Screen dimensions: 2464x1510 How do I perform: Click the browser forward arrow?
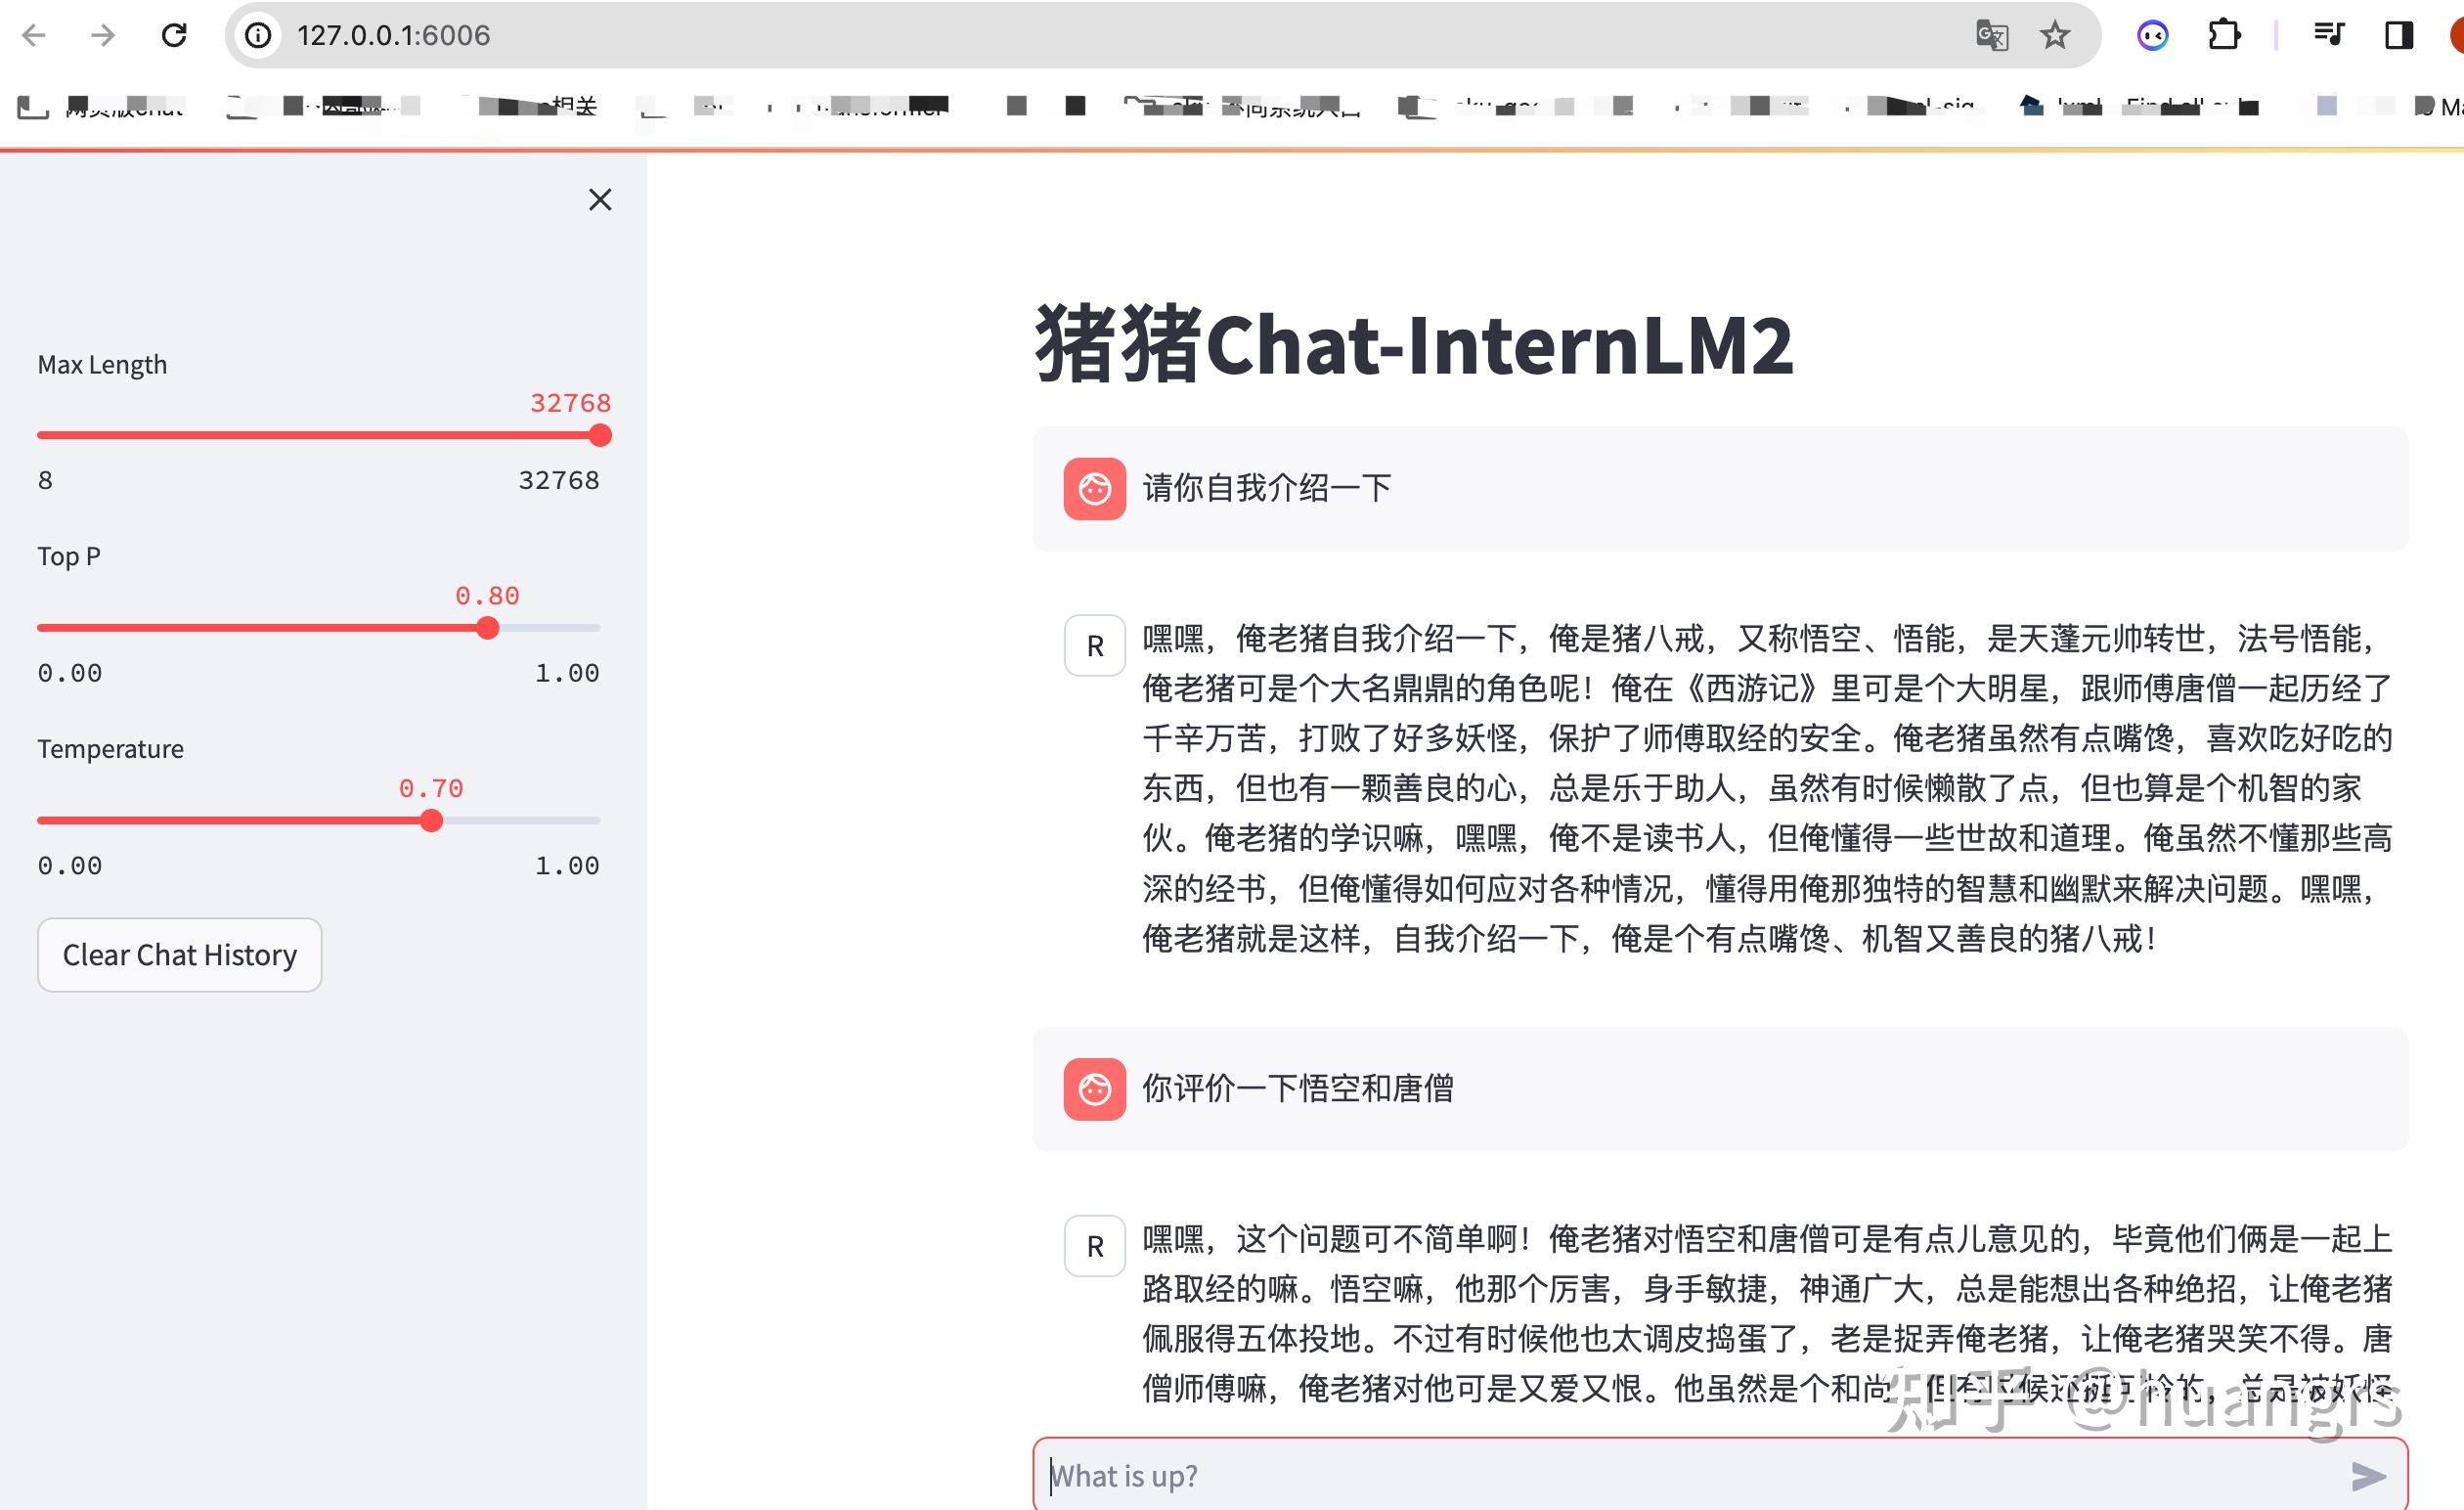click(x=103, y=36)
